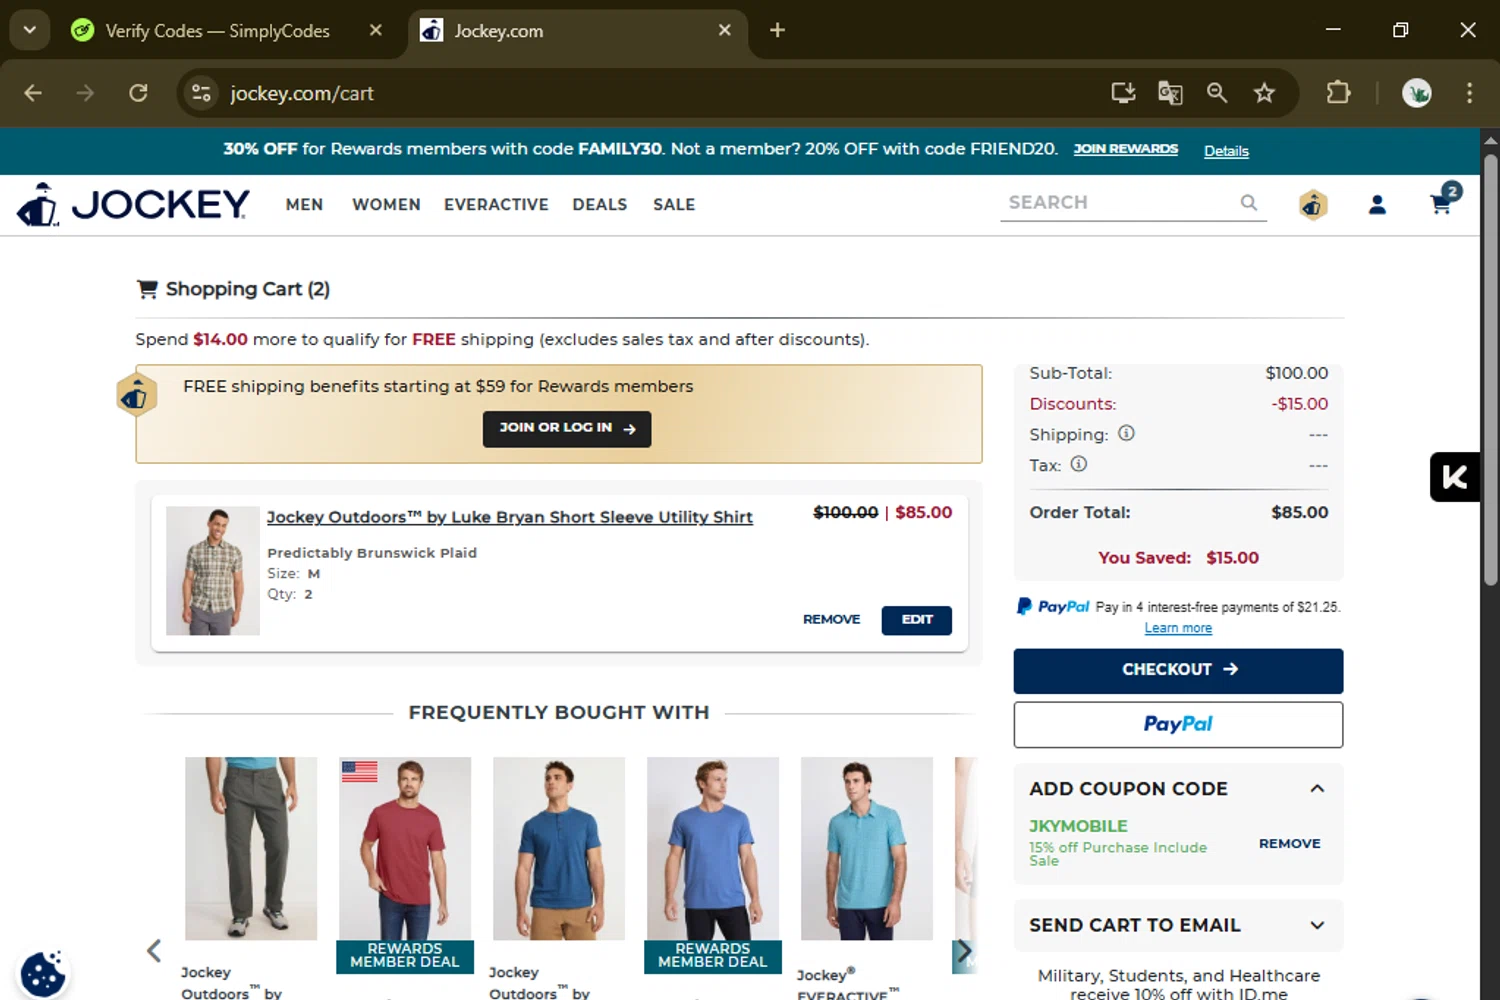
Task: Open the tab search dropdown arrow
Action: [x=29, y=30]
